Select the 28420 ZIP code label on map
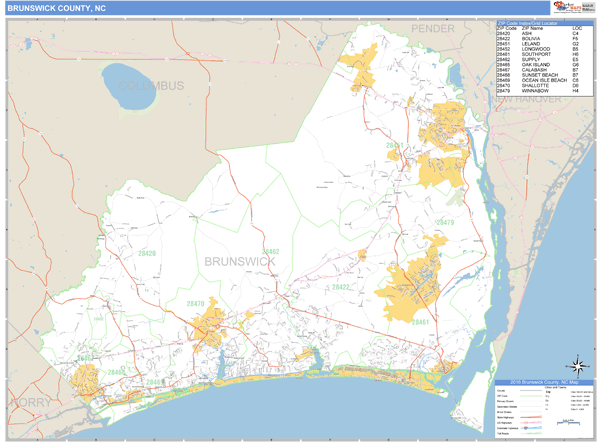 click(x=147, y=254)
